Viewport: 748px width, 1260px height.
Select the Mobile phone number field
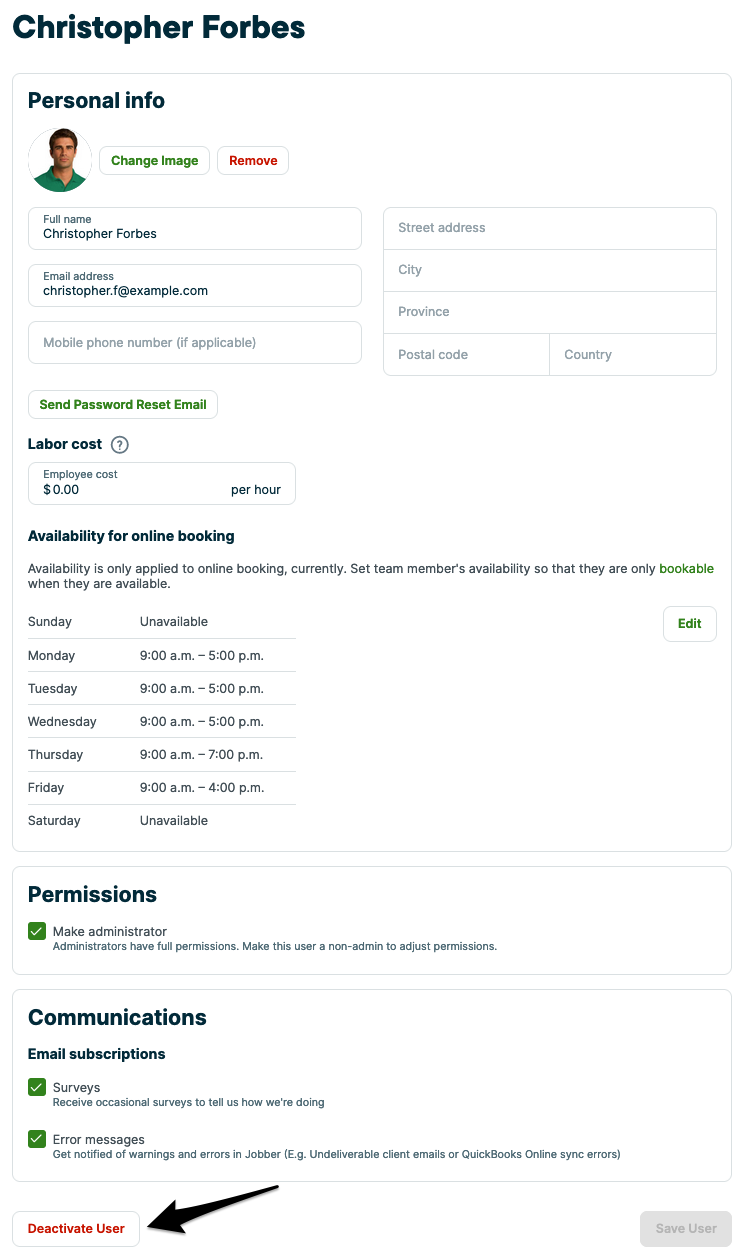pyautogui.click(x=195, y=343)
